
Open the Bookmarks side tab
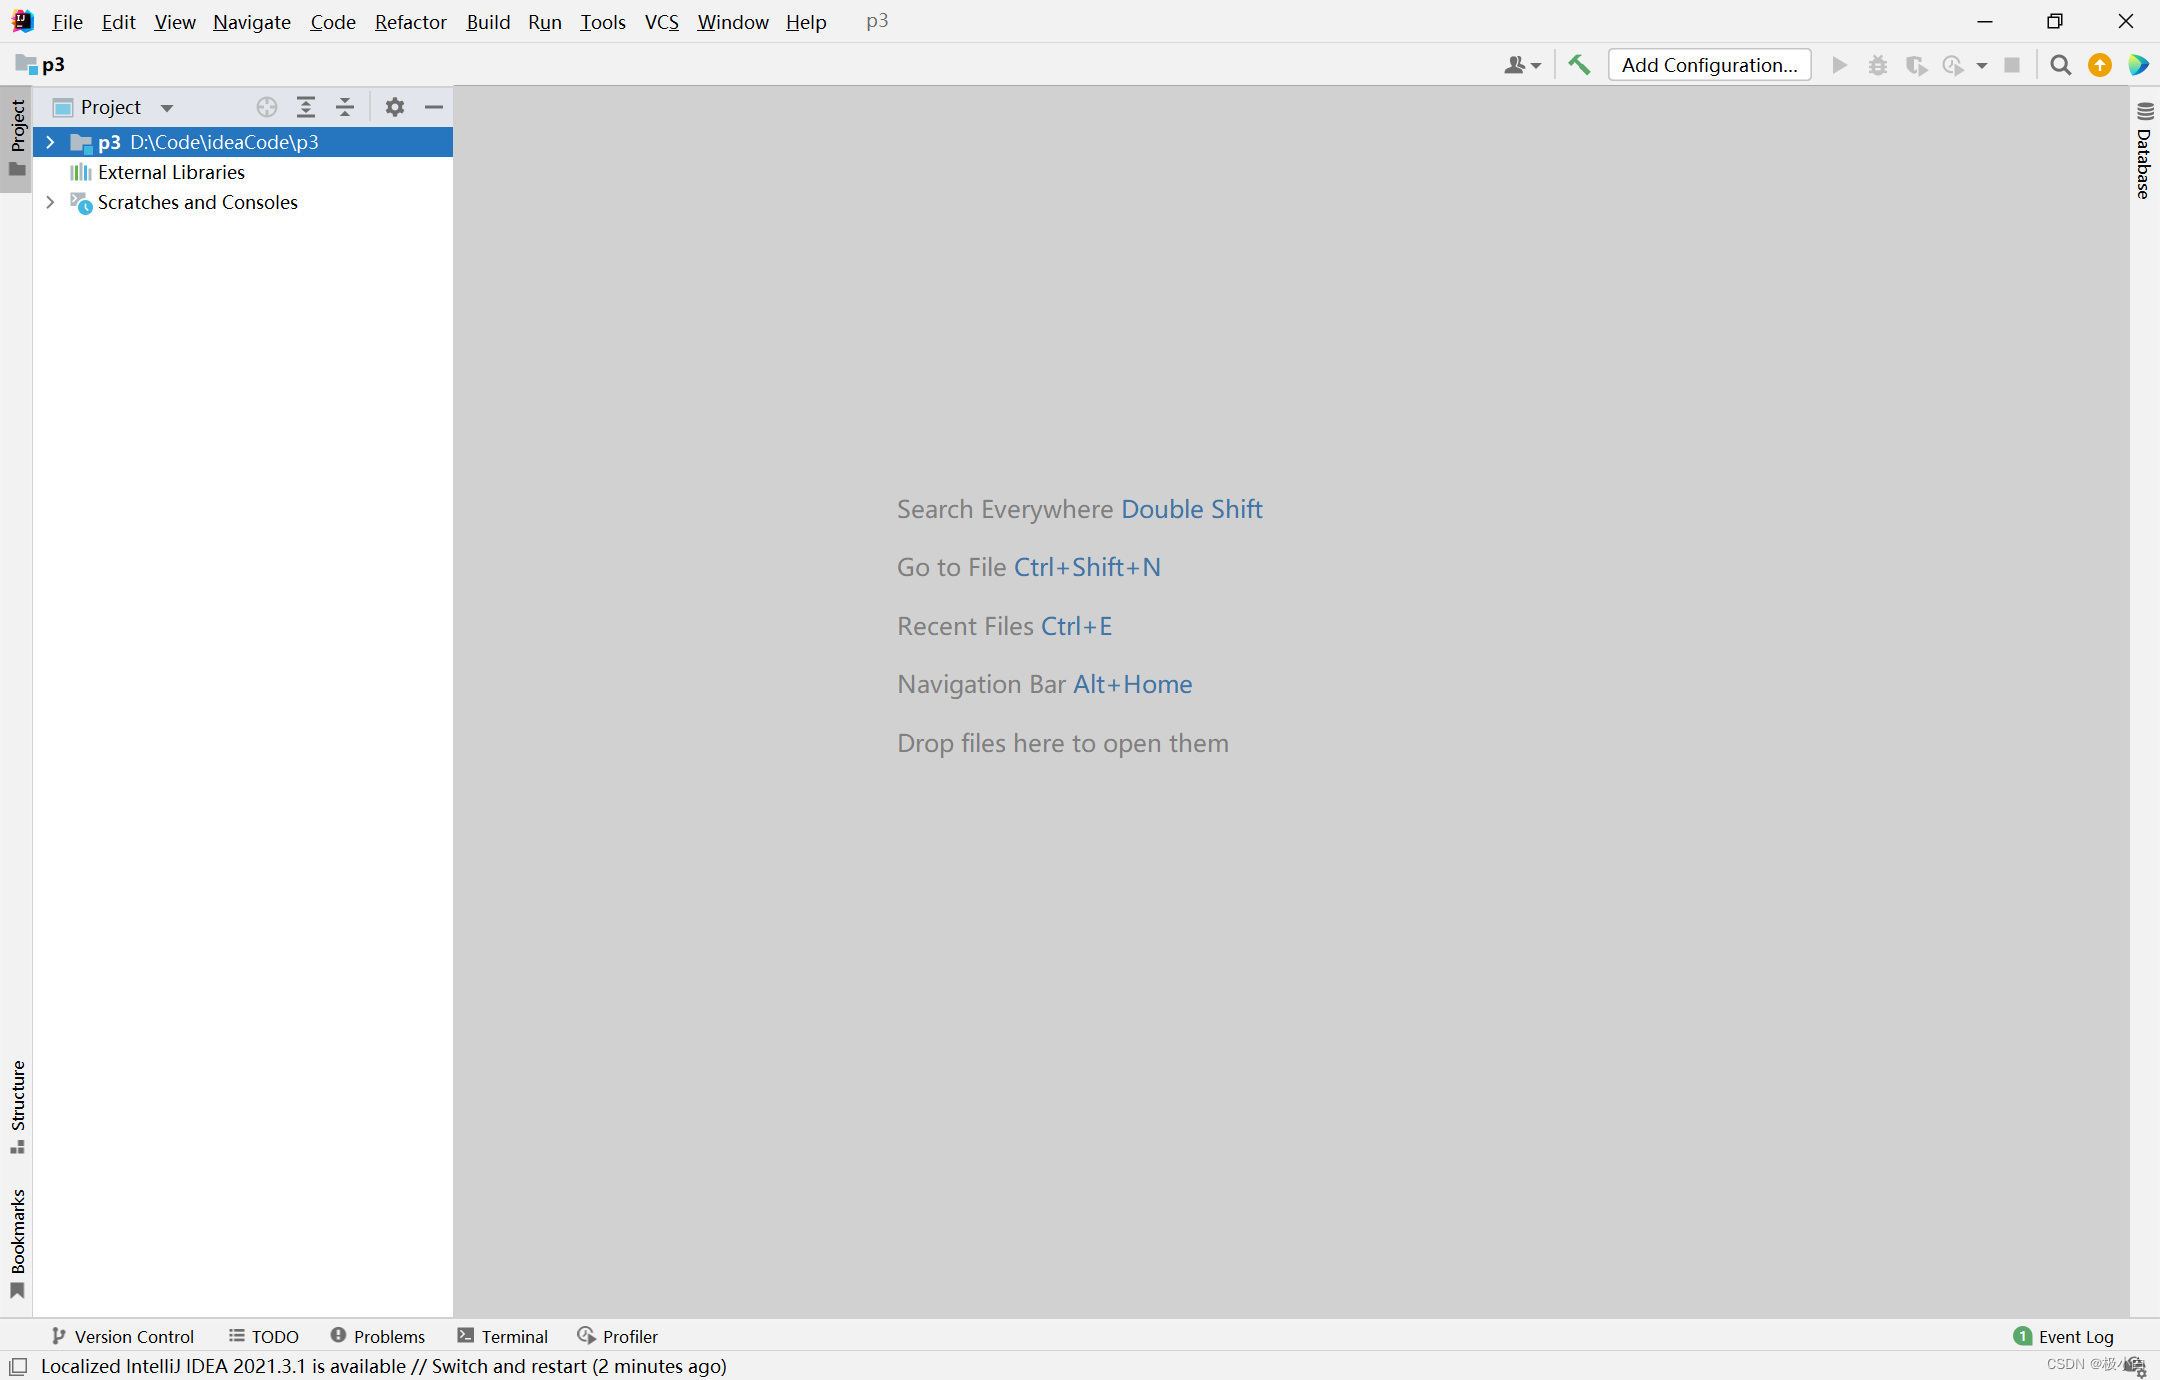click(17, 1243)
